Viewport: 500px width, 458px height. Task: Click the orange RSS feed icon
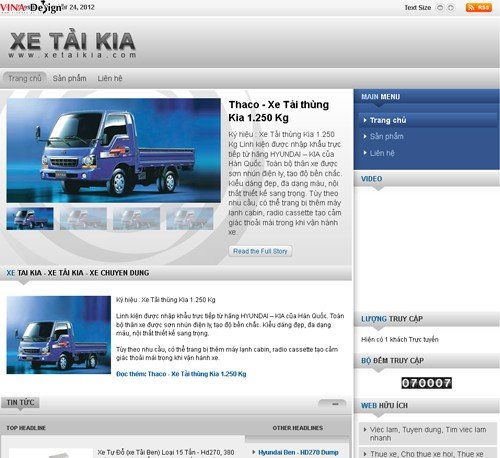pyautogui.click(x=479, y=7)
